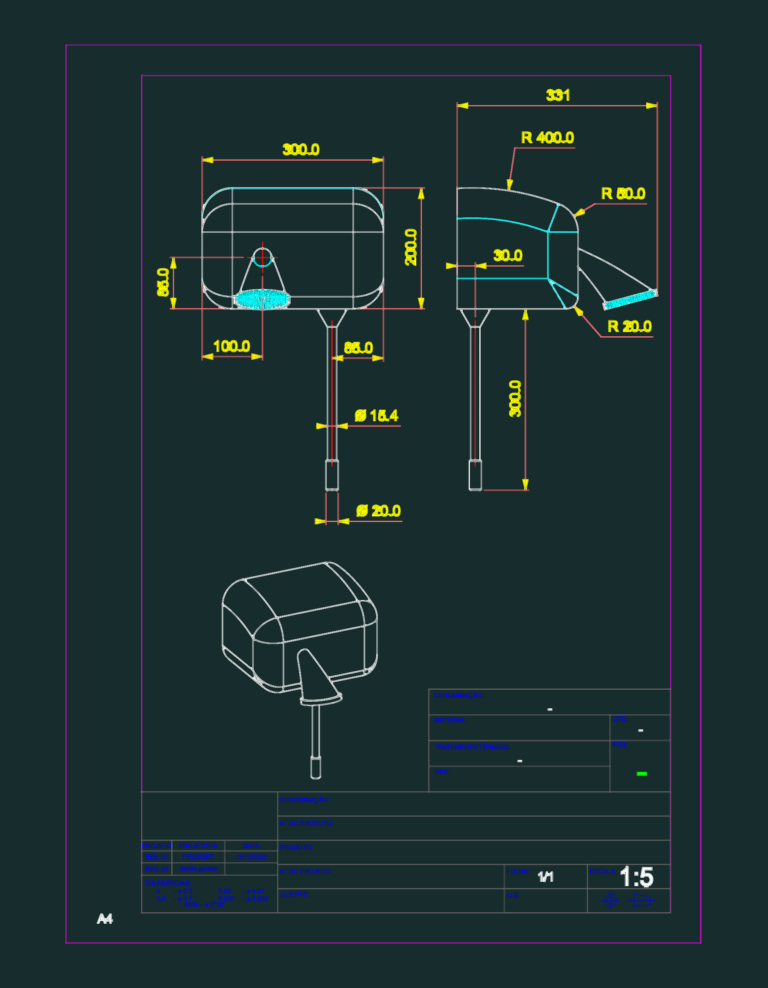Select the 200.0 height dimension text
Image resolution: width=768 pixels, height=988 pixels.
[x=411, y=247]
